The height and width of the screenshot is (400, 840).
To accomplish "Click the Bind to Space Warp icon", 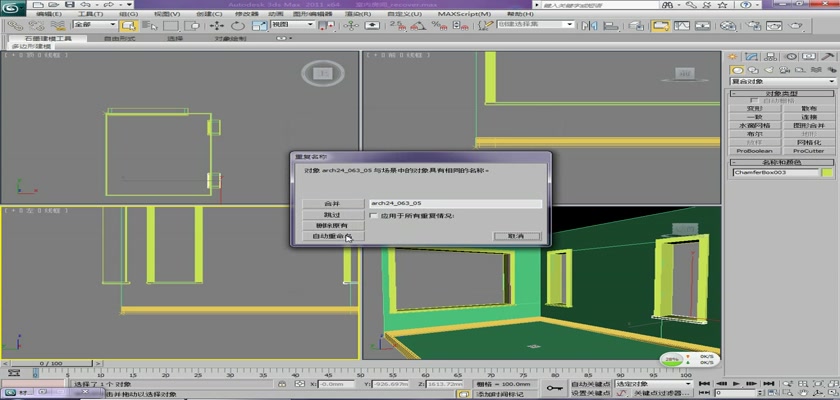I will coord(56,26).
